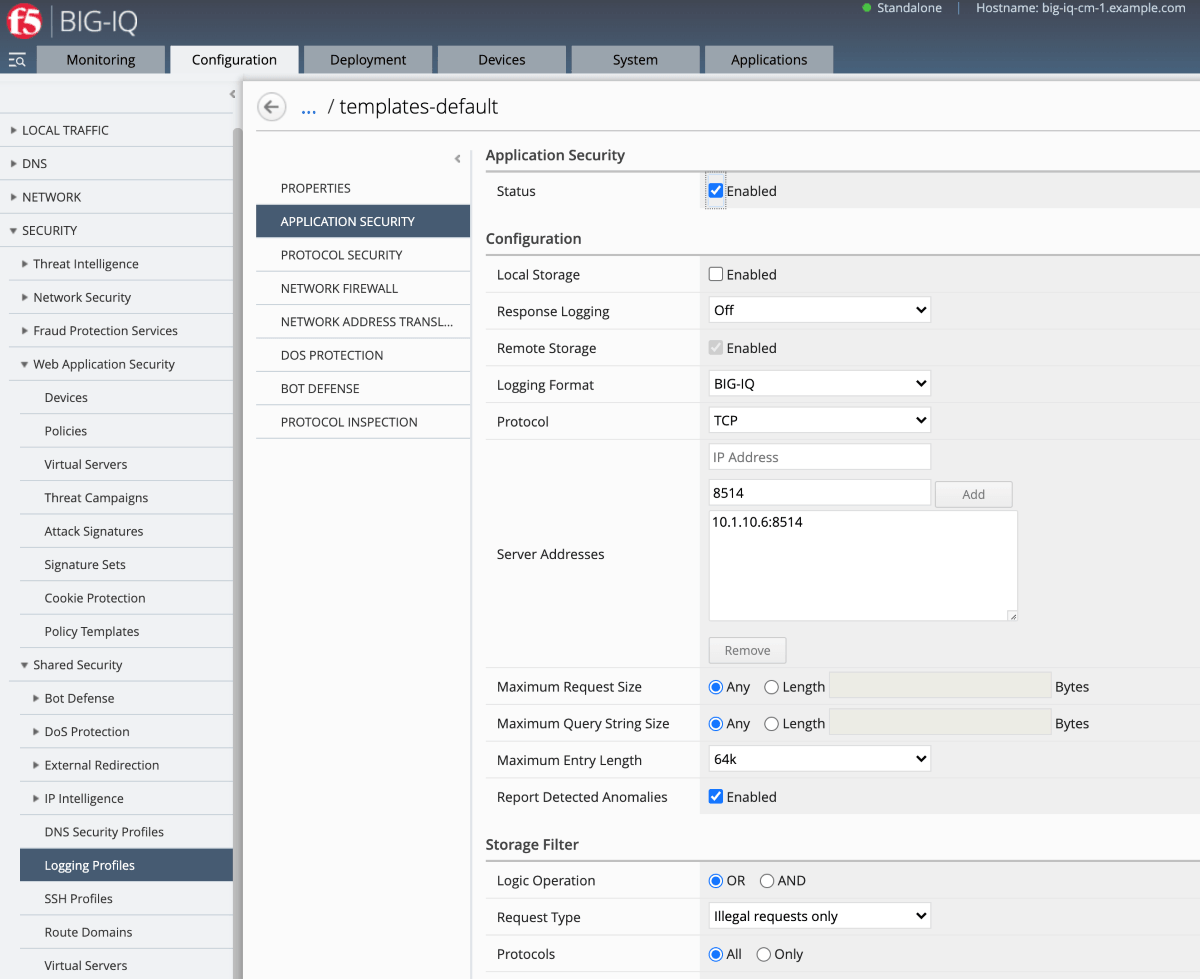This screenshot has height=979, width=1200.
Task: Switch to the Monitoring tab
Action: (x=100, y=60)
